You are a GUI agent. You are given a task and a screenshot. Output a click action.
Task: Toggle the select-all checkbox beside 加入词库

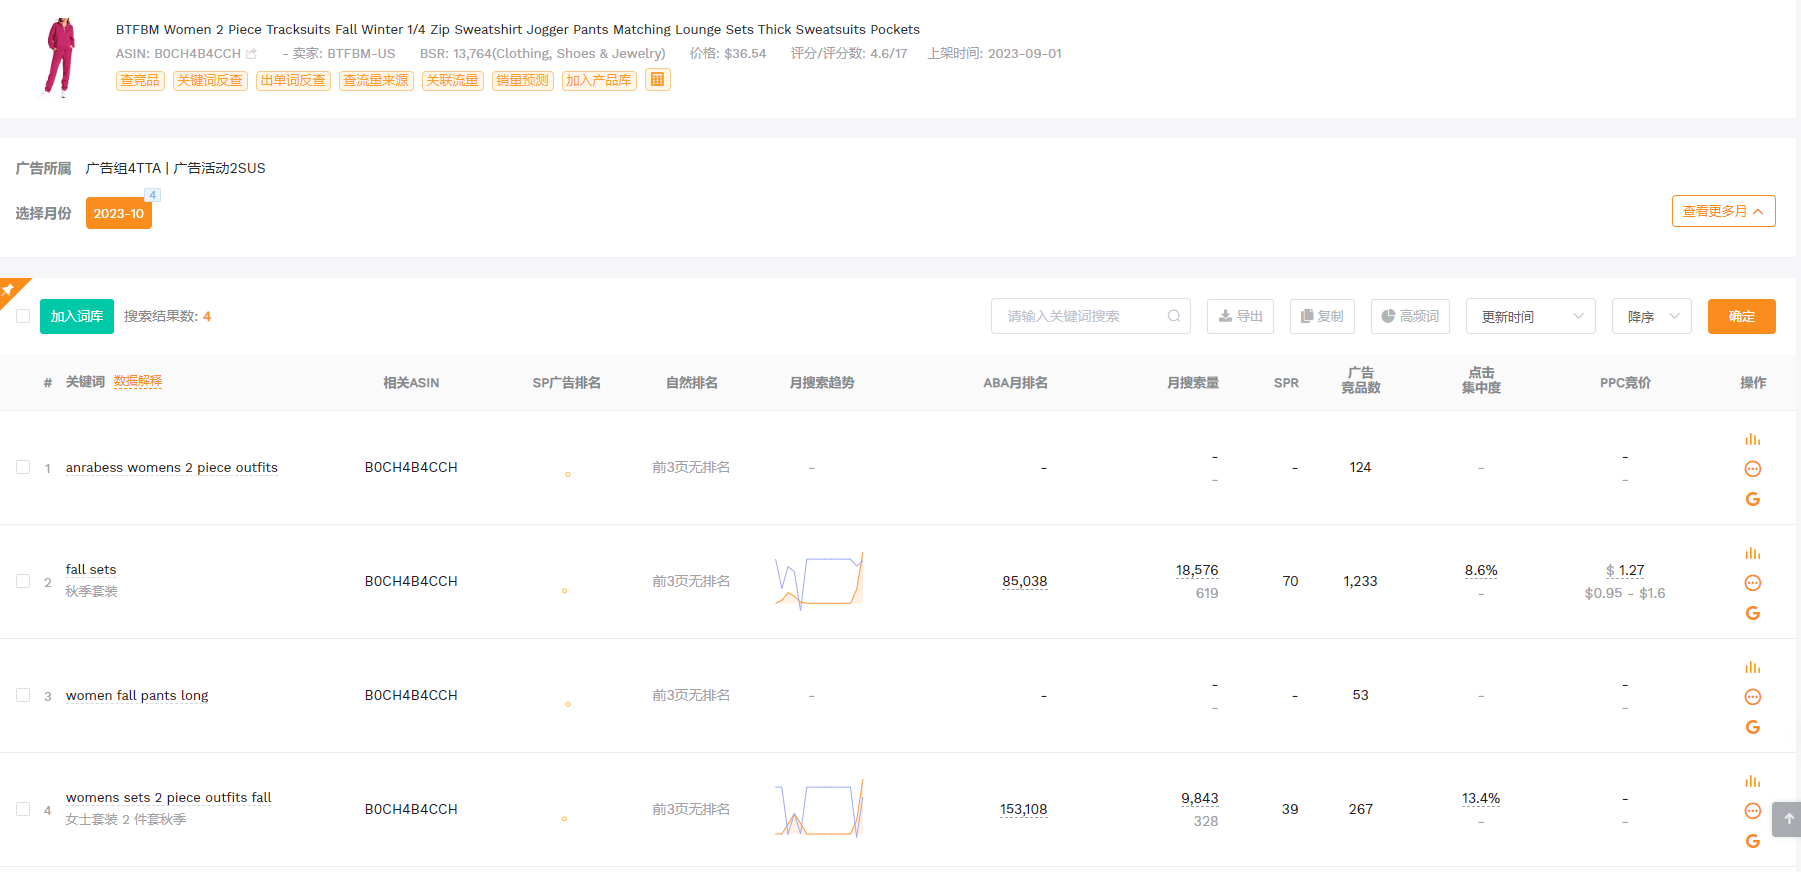click(x=23, y=316)
